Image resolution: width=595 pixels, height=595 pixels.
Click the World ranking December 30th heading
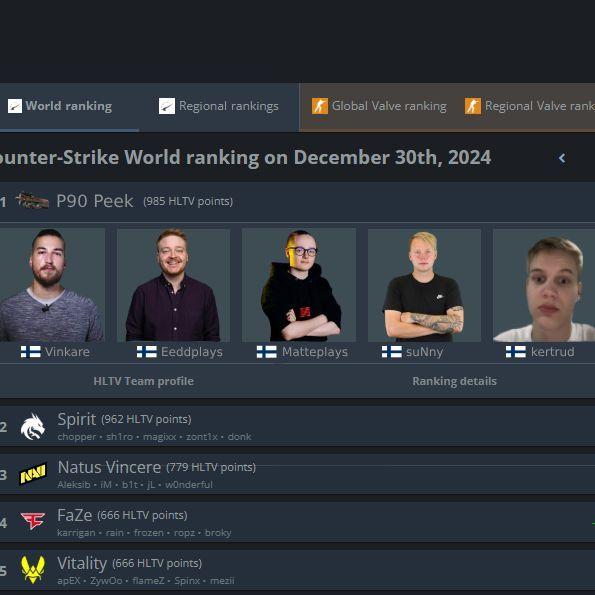click(x=246, y=157)
